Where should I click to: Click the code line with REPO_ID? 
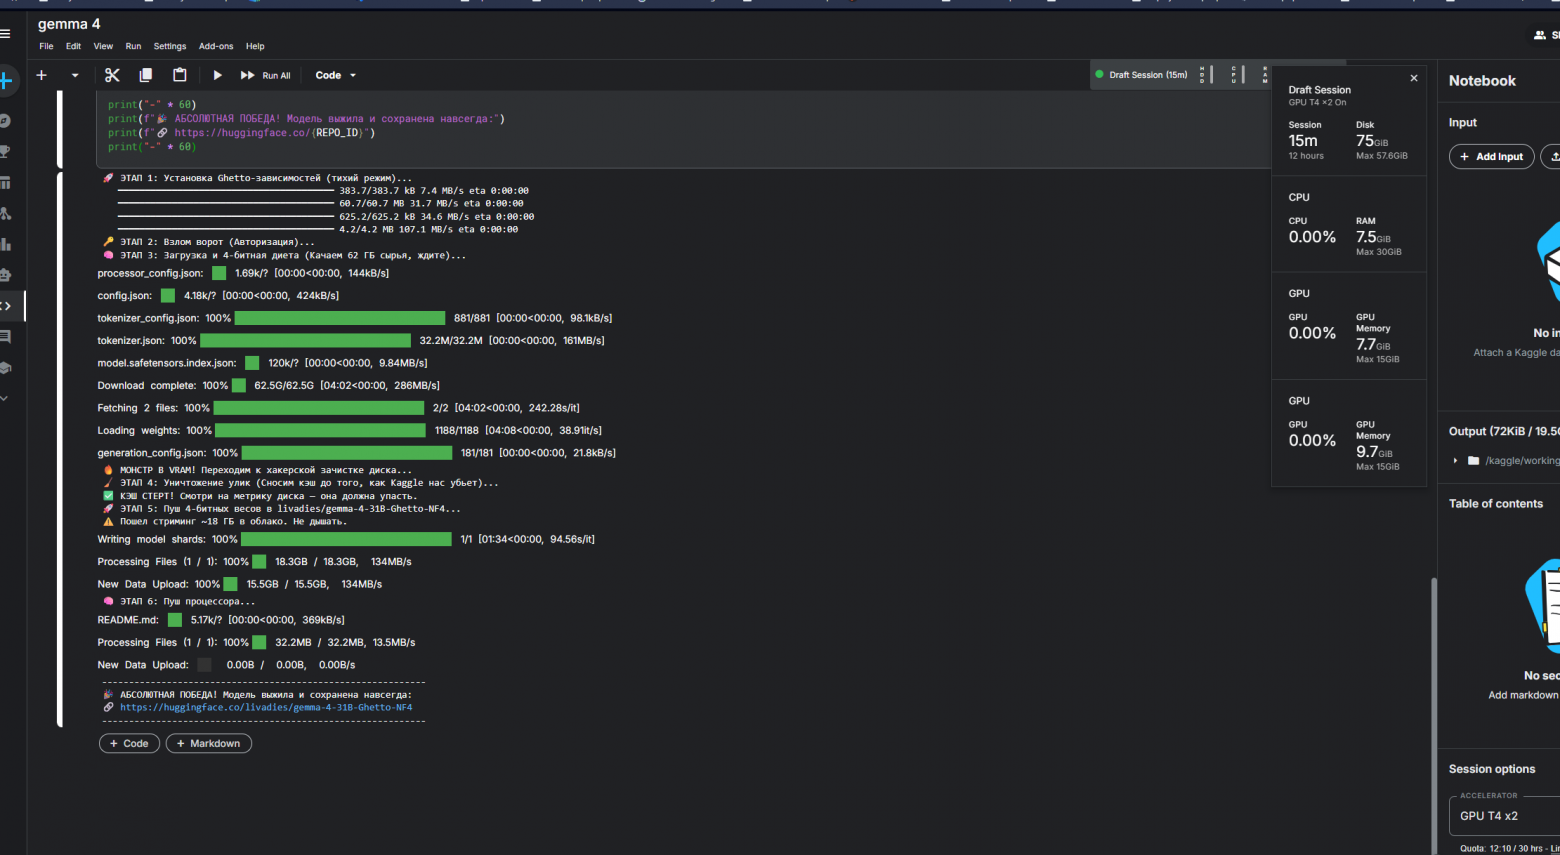coord(242,133)
